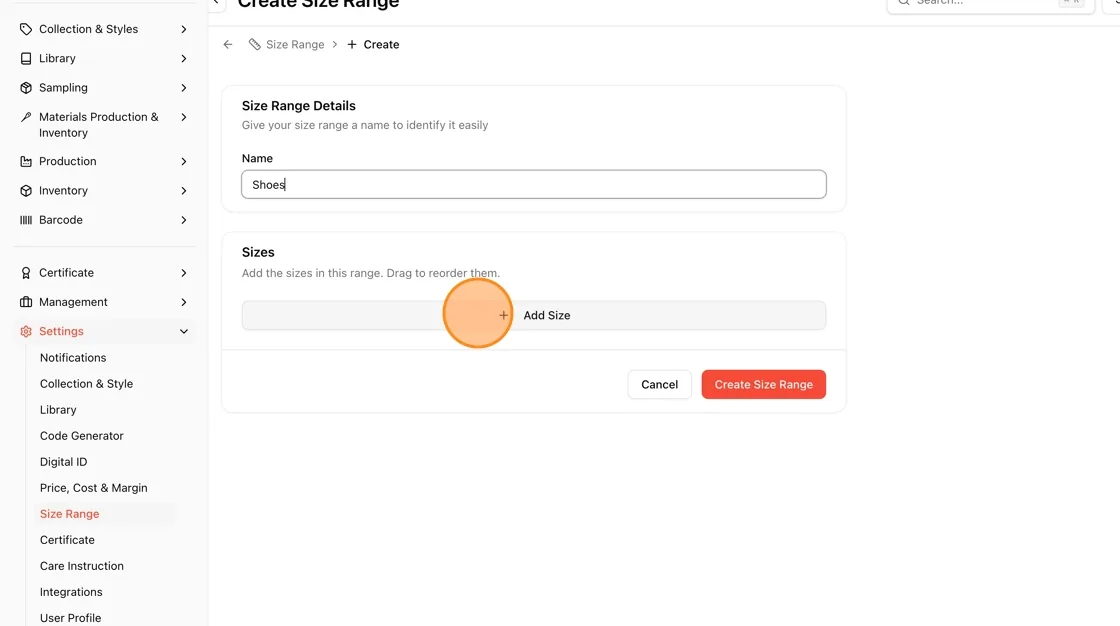Image resolution: width=1120 pixels, height=626 pixels.
Task: Click the Certificate ribbon icon
Action: (x=26, y=273)
